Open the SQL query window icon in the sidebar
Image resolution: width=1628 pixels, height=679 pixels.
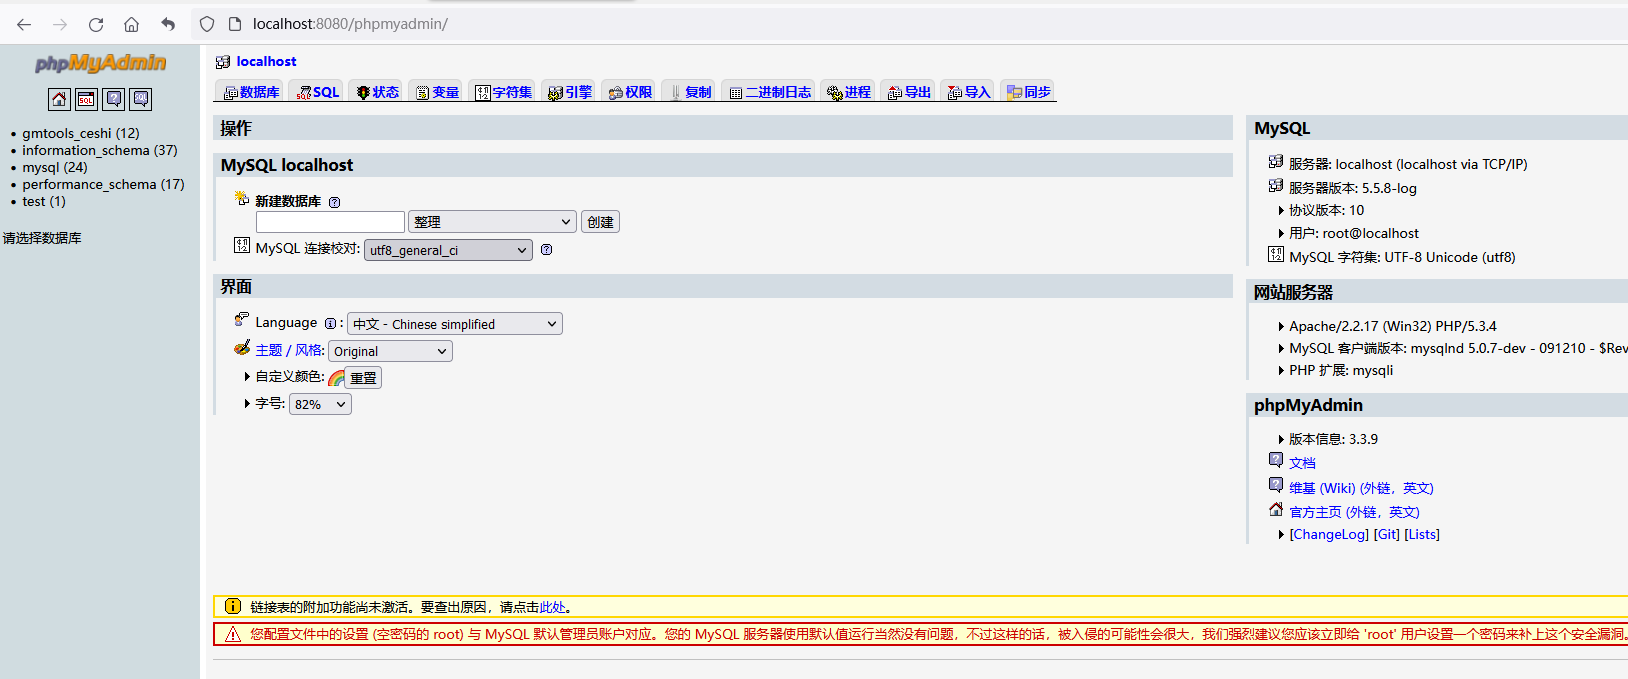coord(86,99)
